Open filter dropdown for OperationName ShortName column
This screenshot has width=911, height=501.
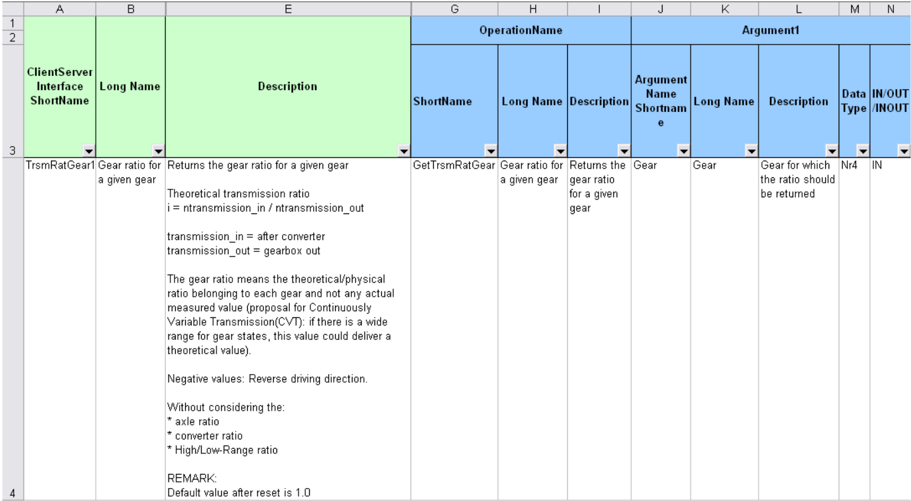[491, 151]
